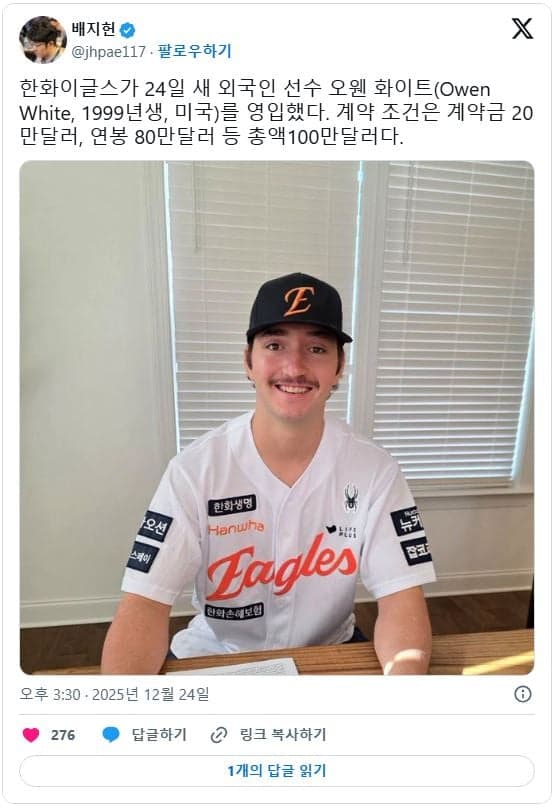Click the 2025년 12월 24일 date
Viewport: 556px width, 808px height.
pos(150,695)
